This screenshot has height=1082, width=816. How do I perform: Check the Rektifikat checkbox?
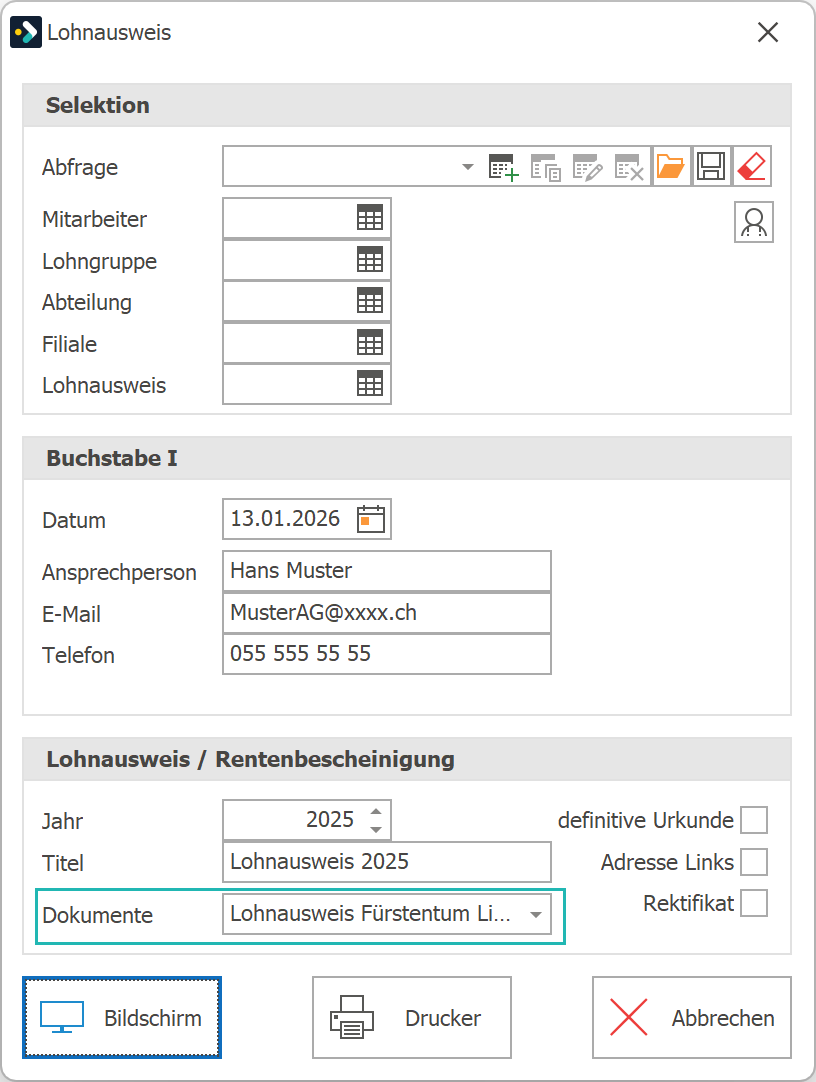click(754, 903)
